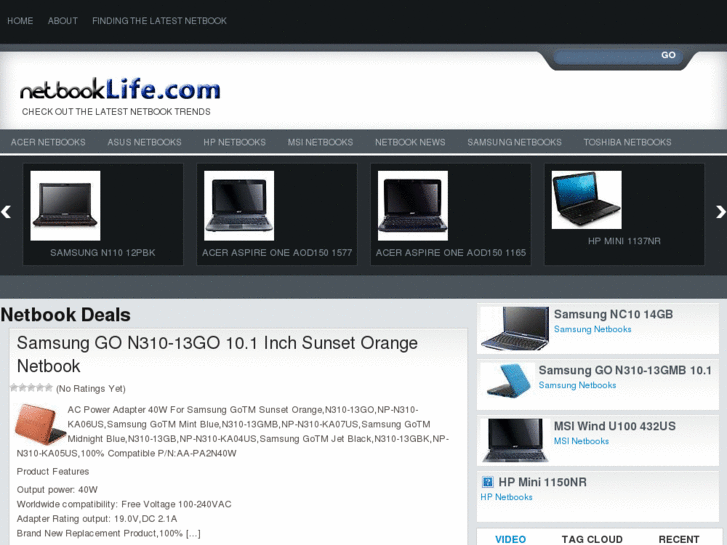Open HP Mini 1150NR title
This screenshot has width=727, height=545.
coord(542,482)
